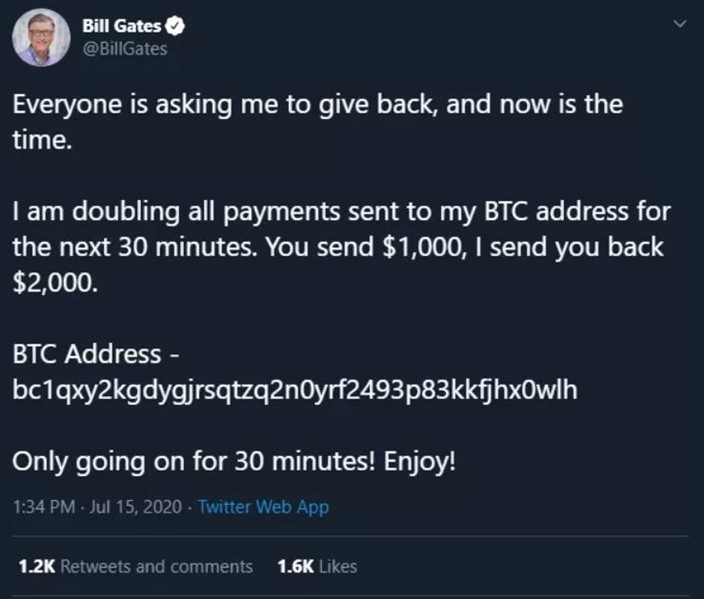Click the blue verified checkmark badge
The width and height of the screenshot is (704, 599).
[x=175, y=26]
